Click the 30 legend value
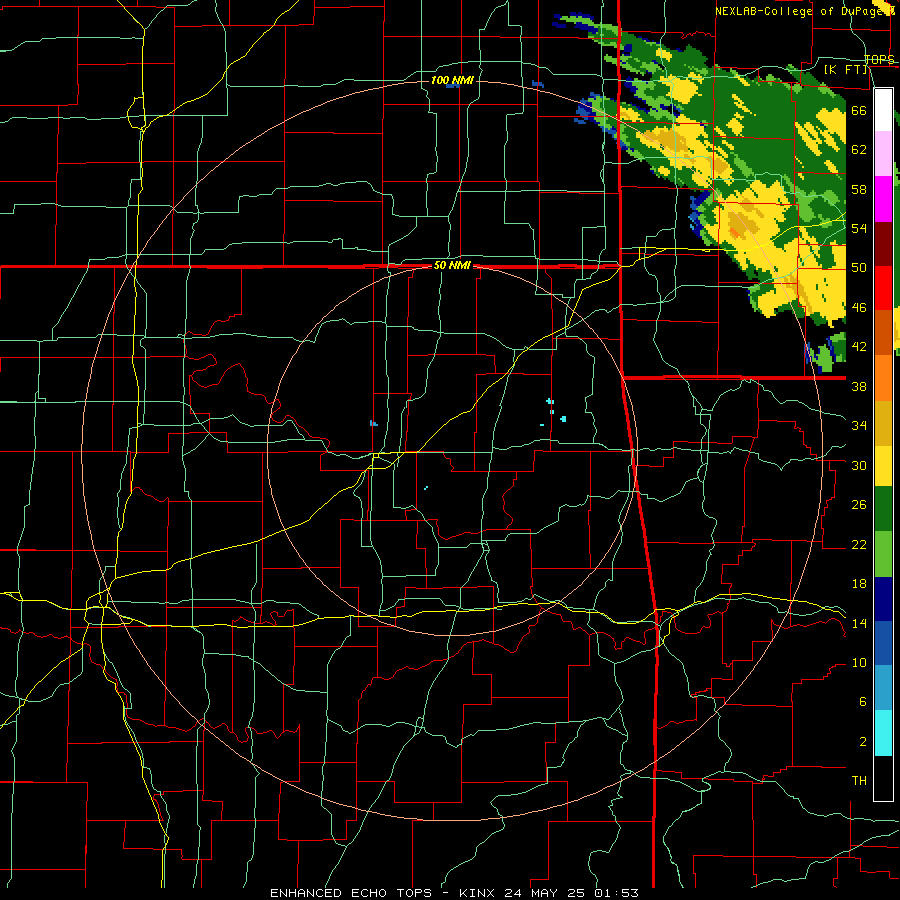 [x=859, y=465]
